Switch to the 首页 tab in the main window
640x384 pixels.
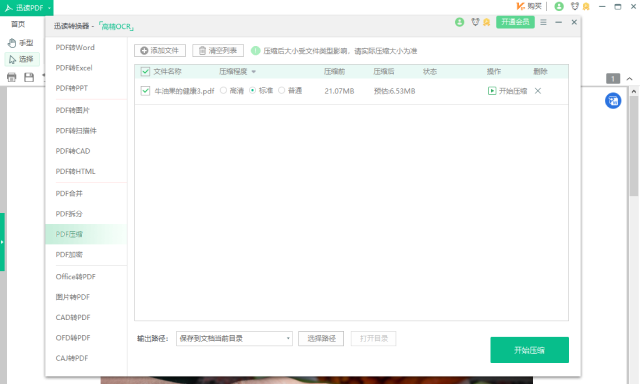[x=18, y=24]
